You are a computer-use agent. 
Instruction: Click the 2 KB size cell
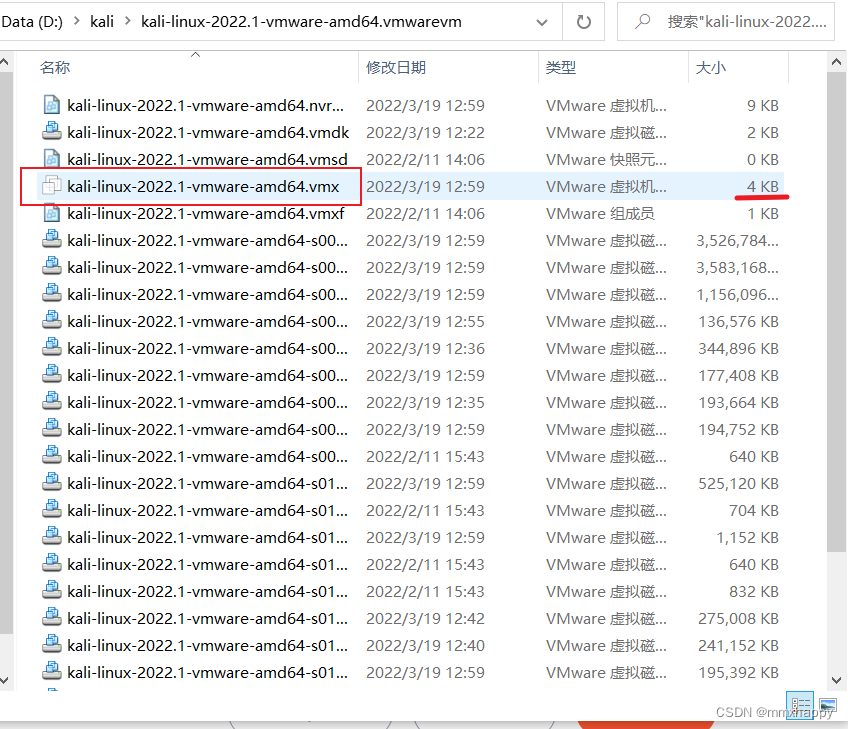pyautogui.click(x=763, y=132)
